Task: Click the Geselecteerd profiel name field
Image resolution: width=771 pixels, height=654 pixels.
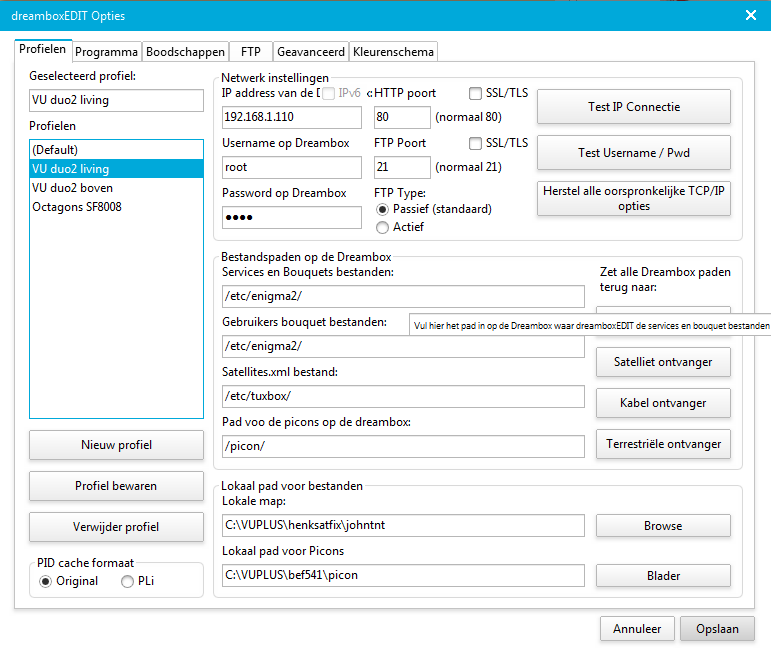Action: [117, 100]
